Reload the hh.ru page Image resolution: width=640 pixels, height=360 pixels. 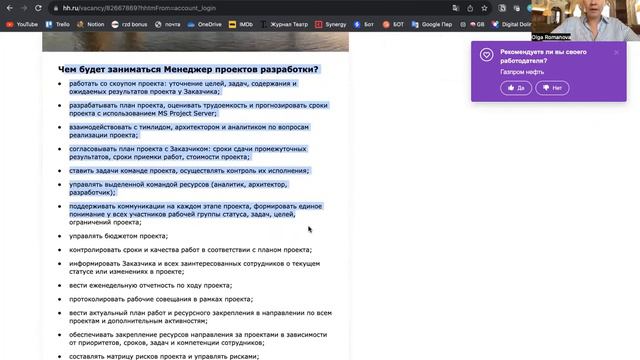coord(38,8)
